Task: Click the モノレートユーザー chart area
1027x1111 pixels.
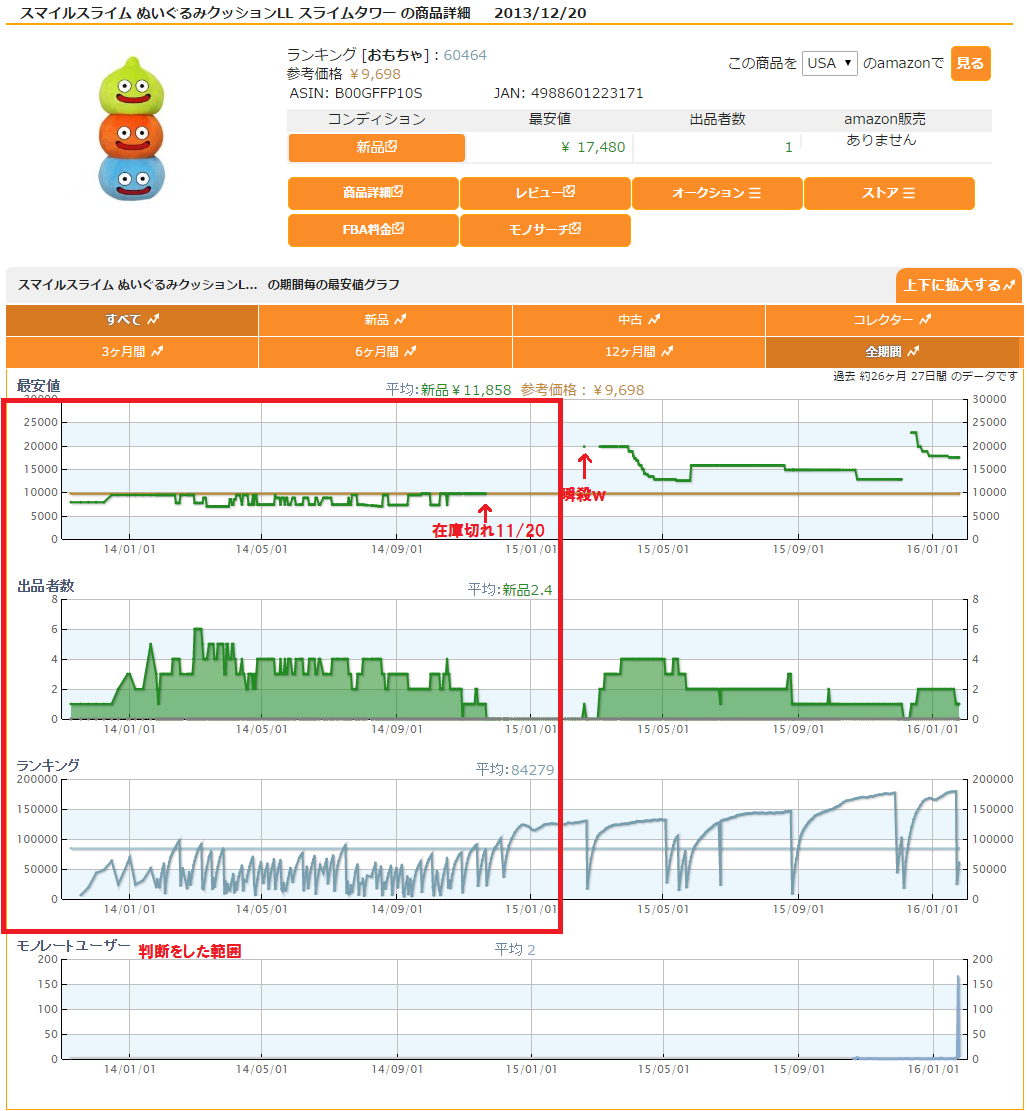Action: tap(515, 1009)
